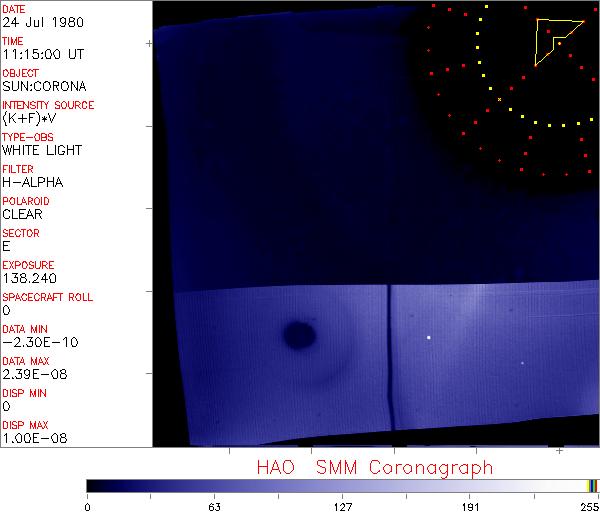This screenshot has width=600, height=512.
Task: Click the black start of the color bar
Action: point(91,486)
